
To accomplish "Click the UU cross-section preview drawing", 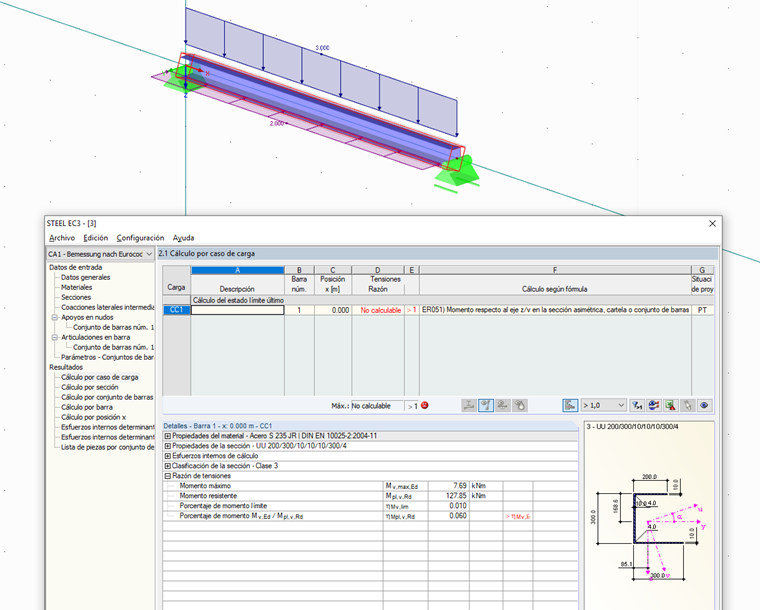I will tap(649, 528).
